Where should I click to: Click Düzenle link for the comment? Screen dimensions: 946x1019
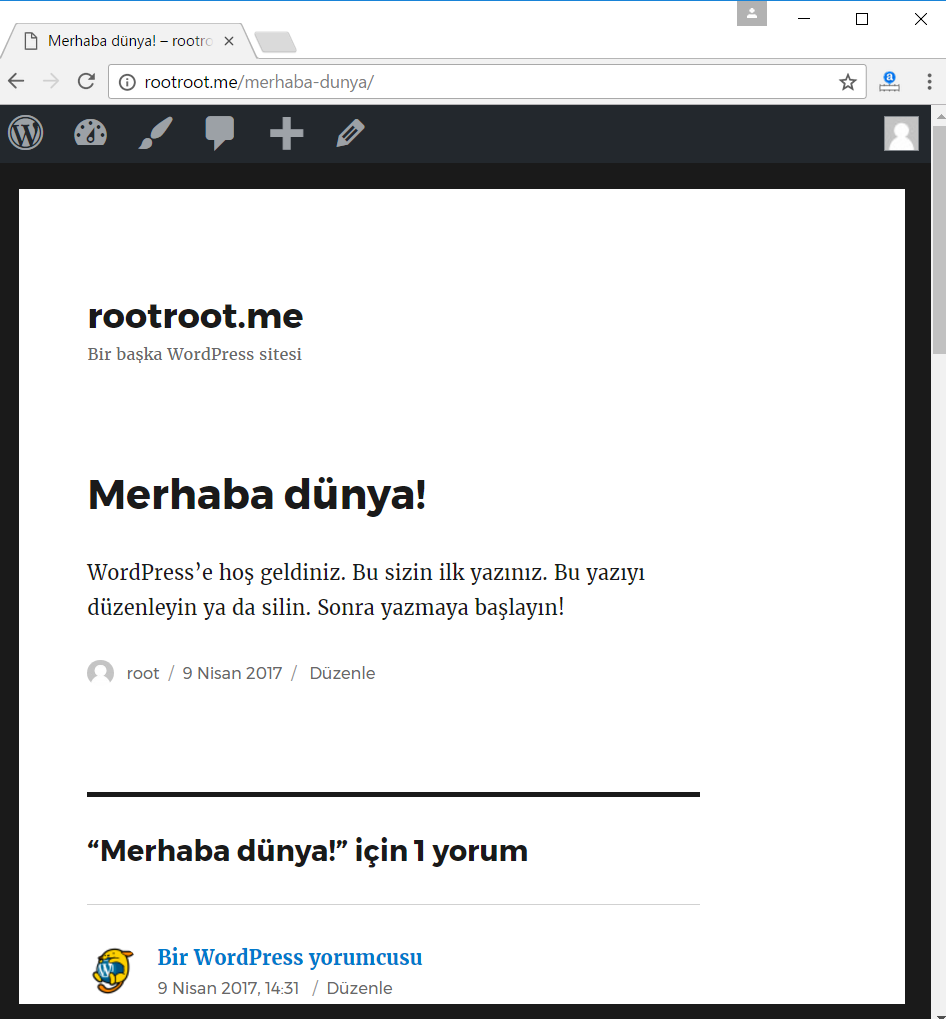pos(359,988)
